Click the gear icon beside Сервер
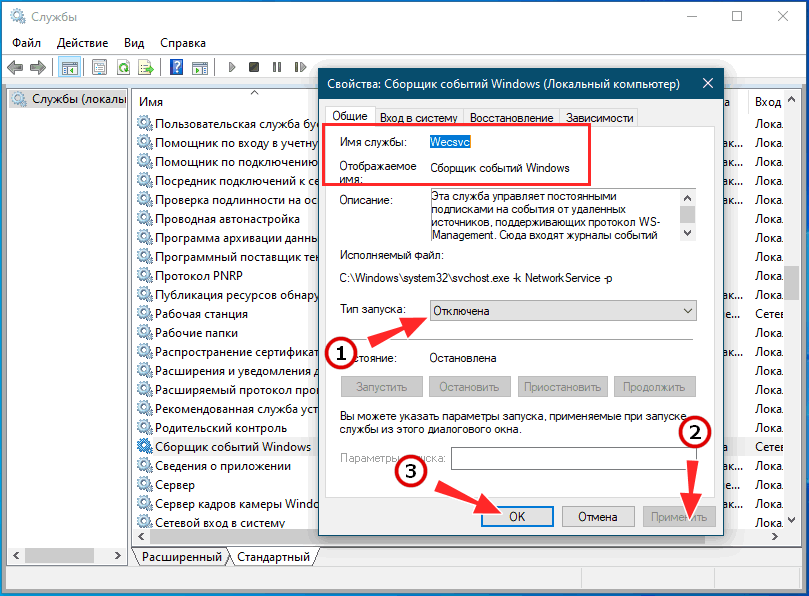 click(144, 484)
